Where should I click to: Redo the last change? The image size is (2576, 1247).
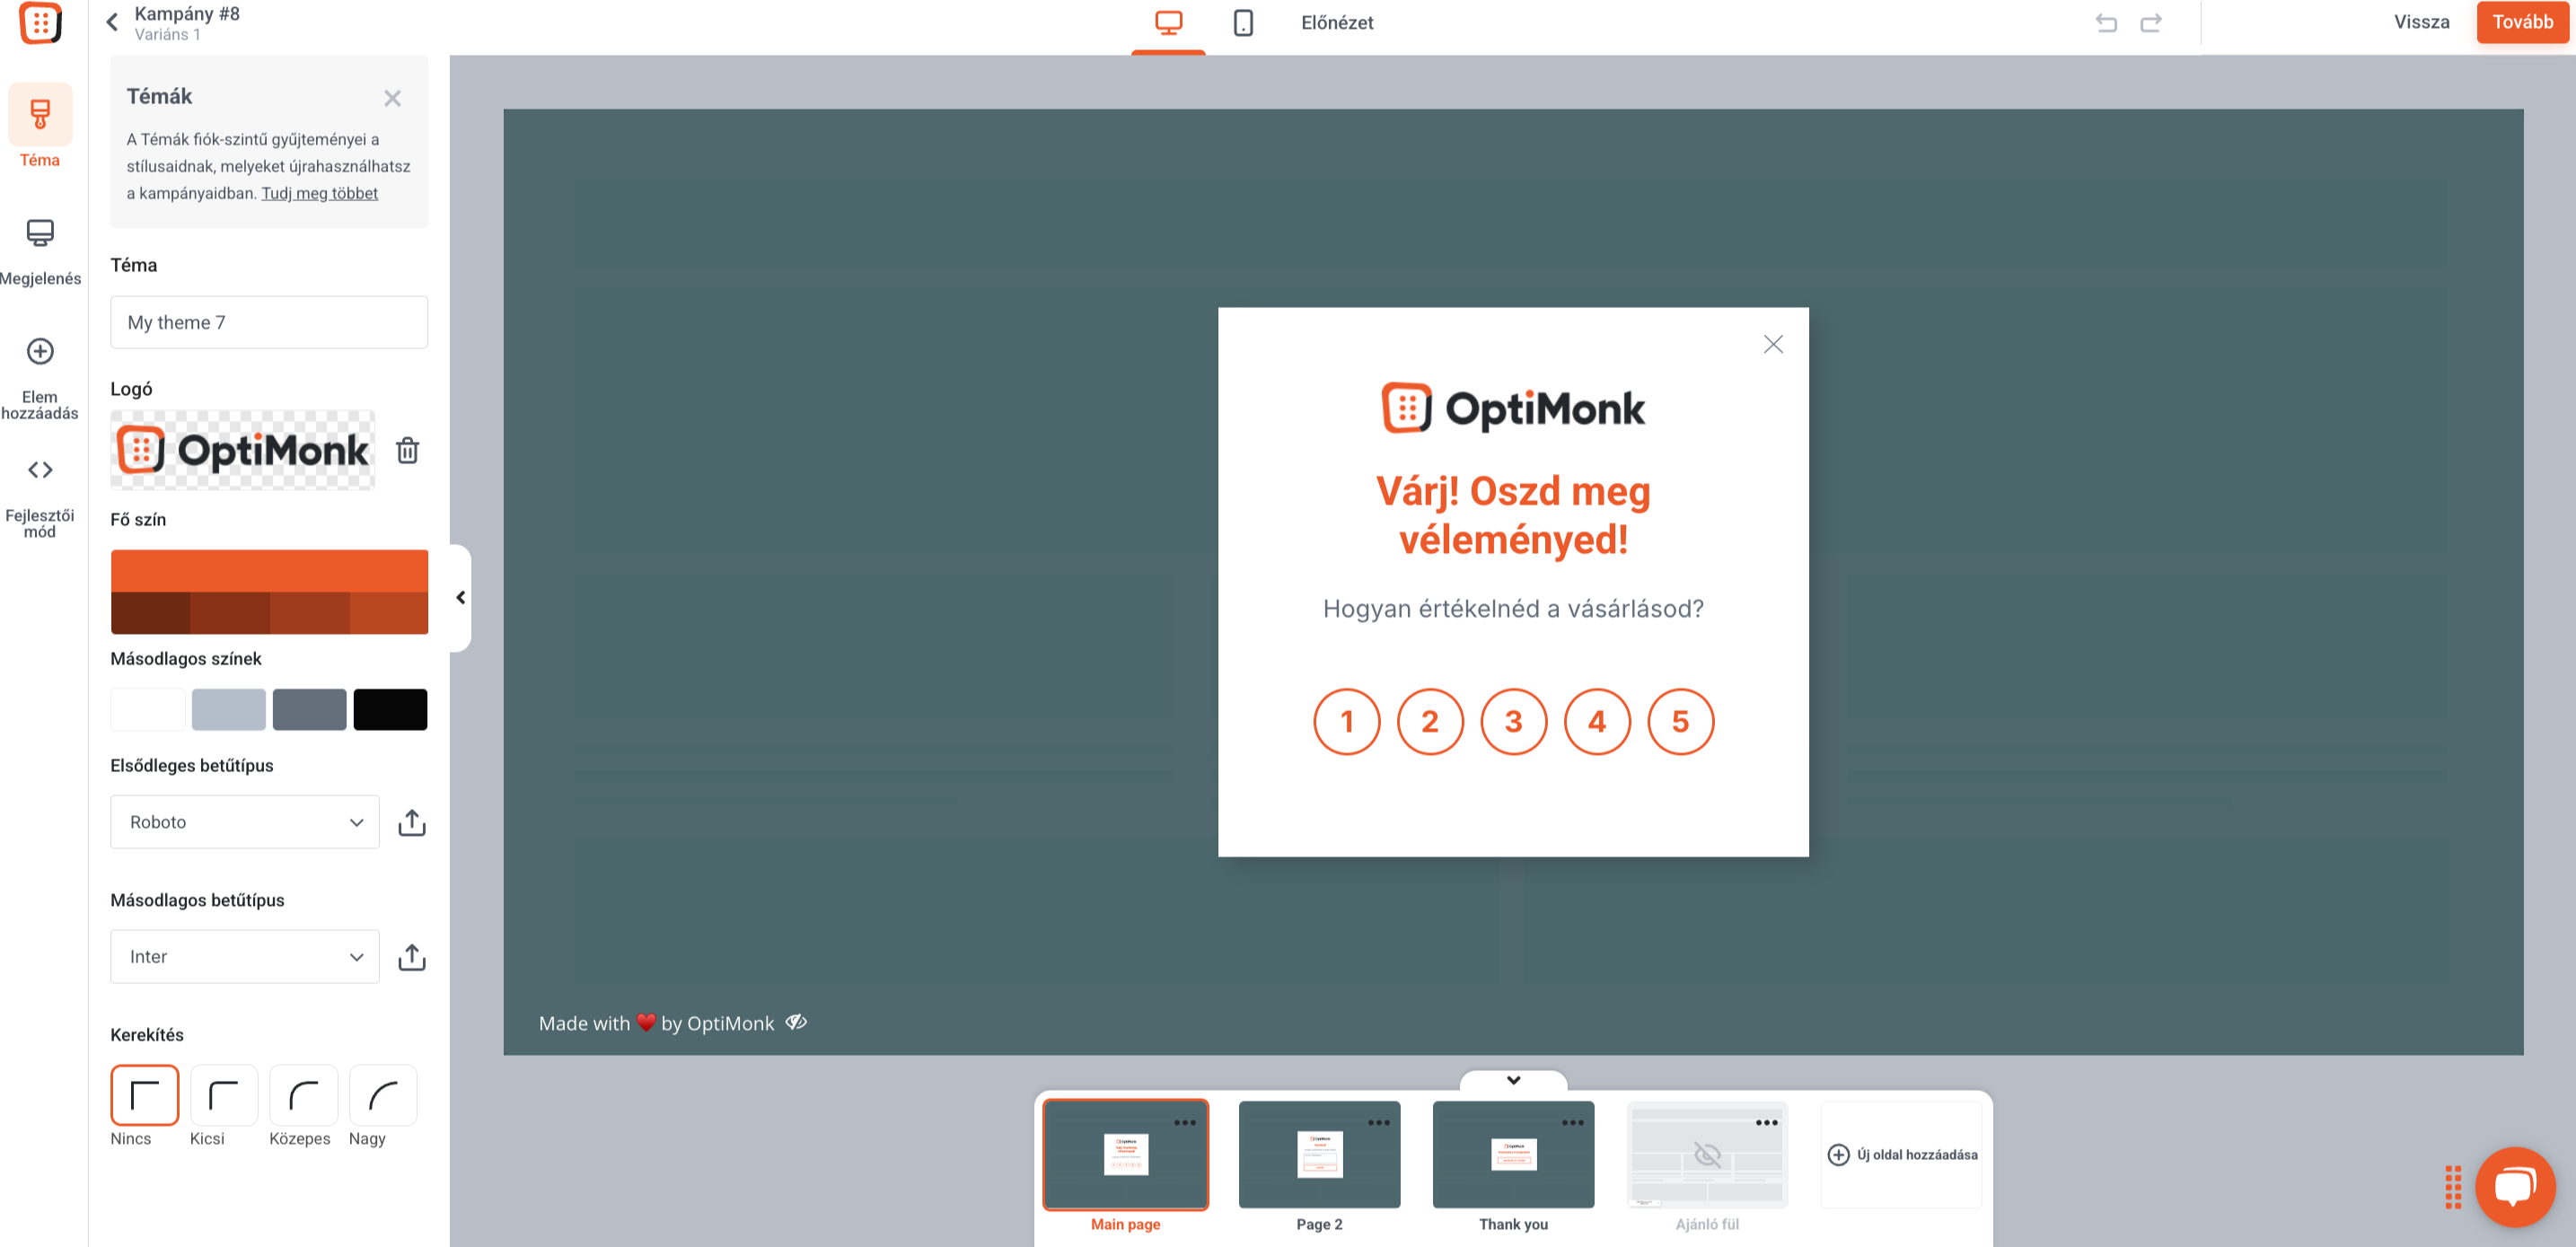[x=2151, y=23]
